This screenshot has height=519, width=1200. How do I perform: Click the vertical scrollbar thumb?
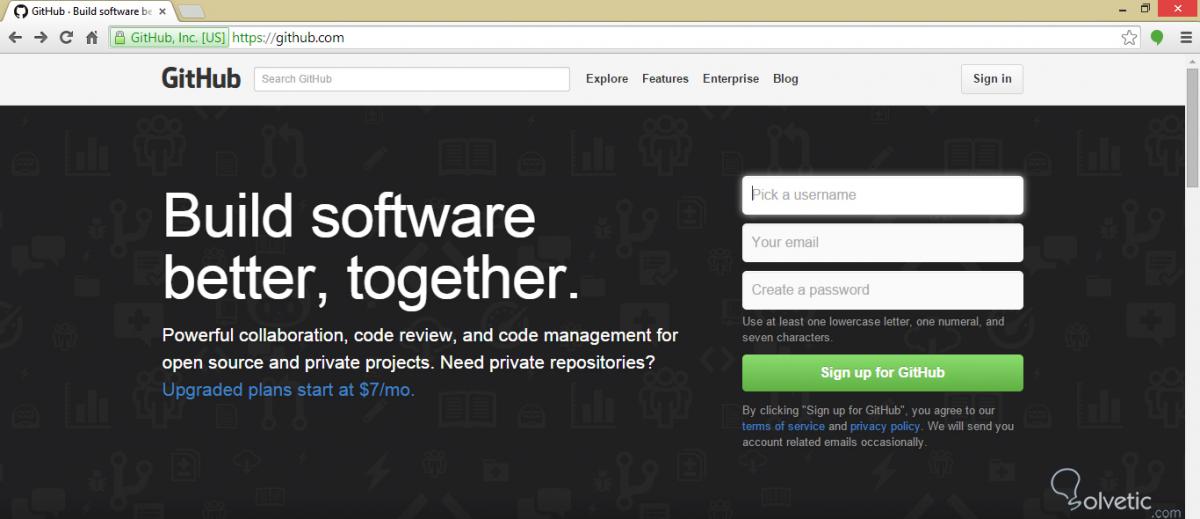coord(1192,128)
